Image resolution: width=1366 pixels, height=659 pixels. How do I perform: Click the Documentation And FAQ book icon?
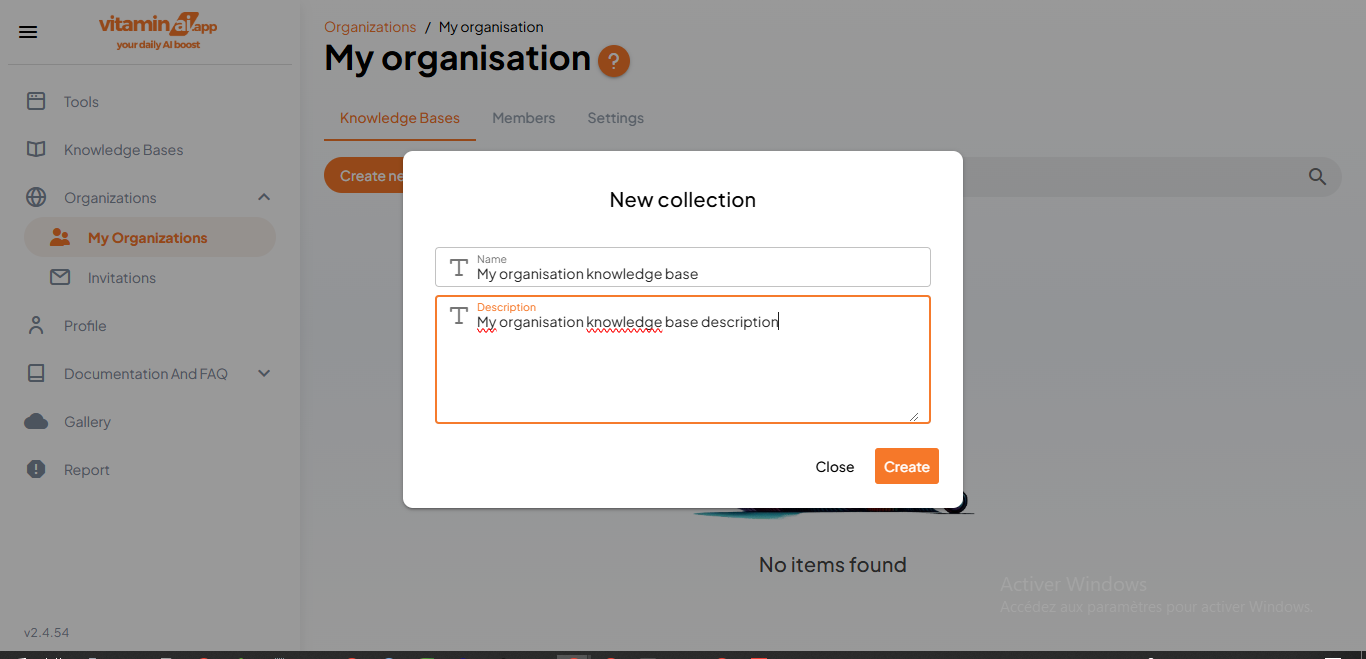pos(36,373)
